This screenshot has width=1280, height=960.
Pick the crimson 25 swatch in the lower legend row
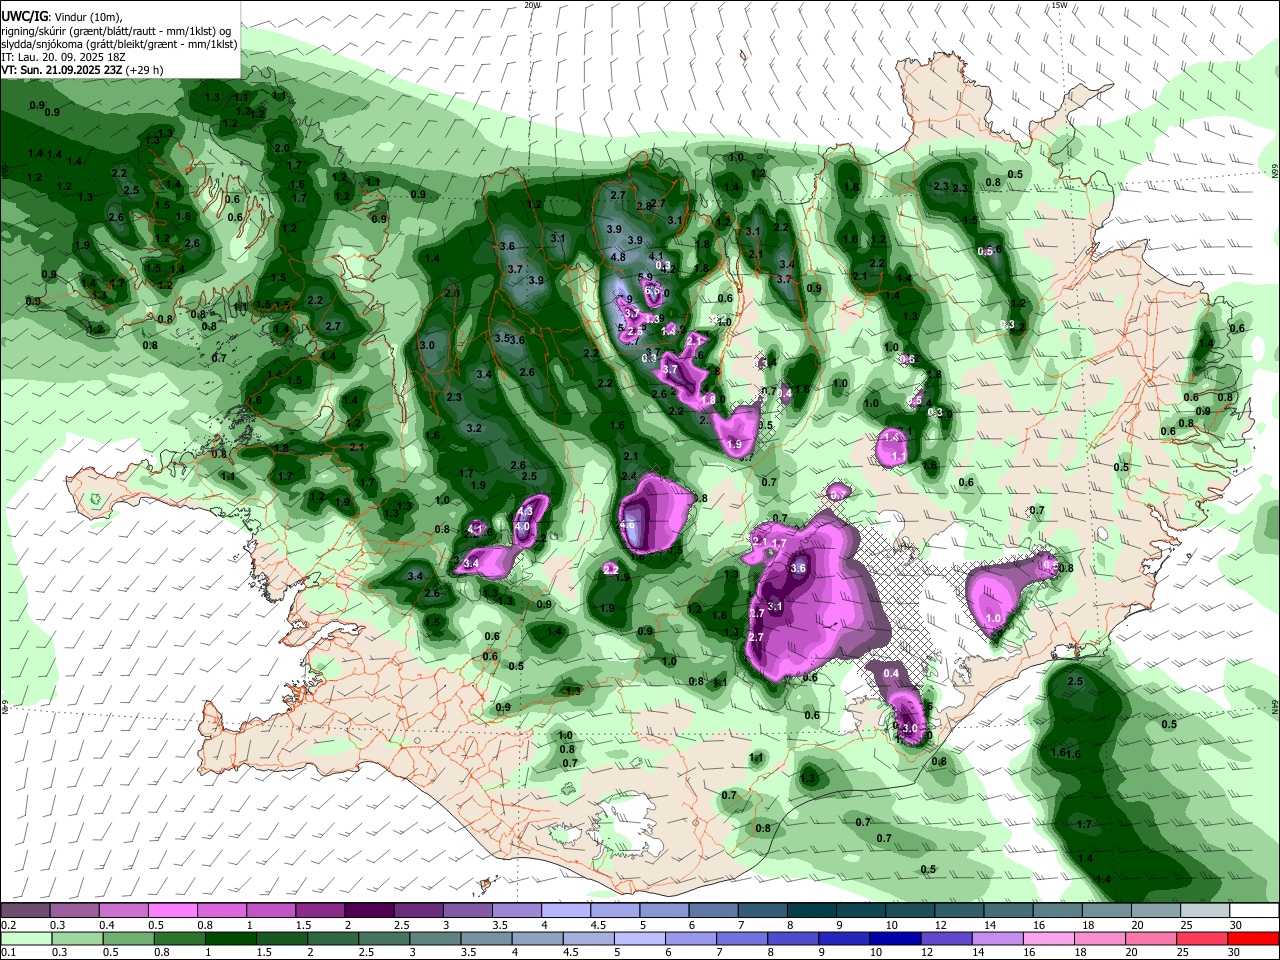1200,938
